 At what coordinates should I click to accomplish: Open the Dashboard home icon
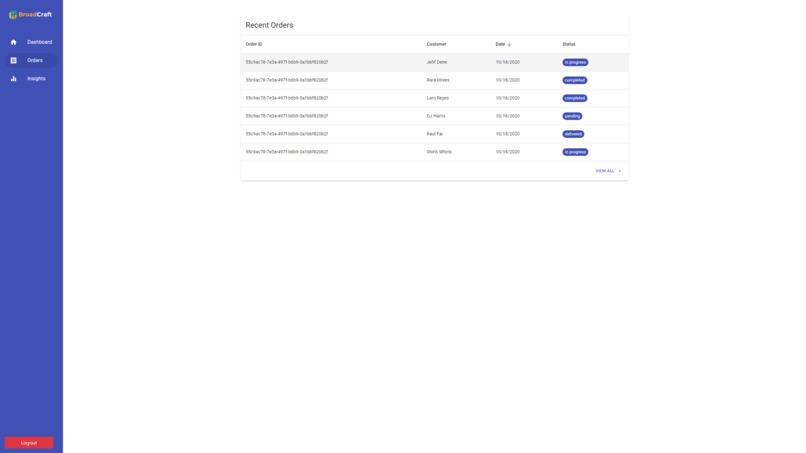point(13,42)
